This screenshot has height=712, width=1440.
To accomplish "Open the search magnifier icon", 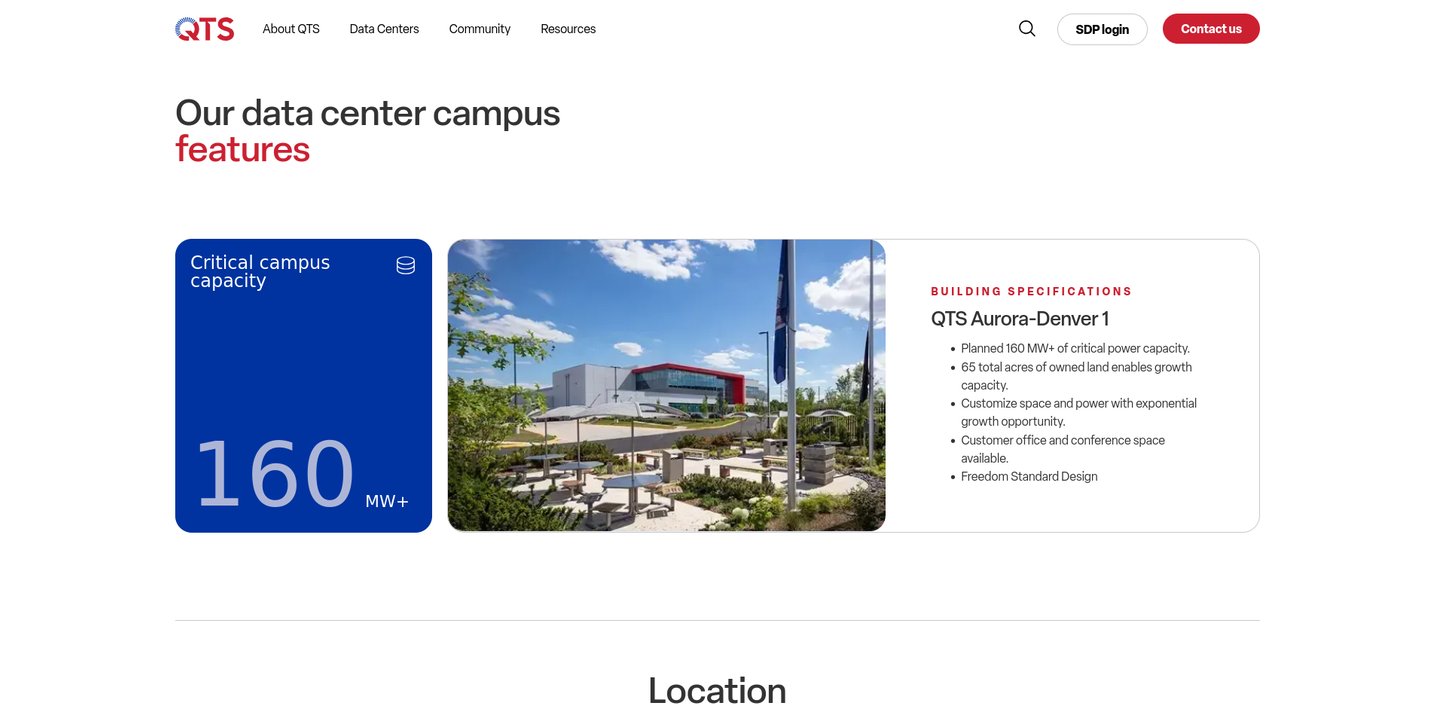I will pos(1027,29).
